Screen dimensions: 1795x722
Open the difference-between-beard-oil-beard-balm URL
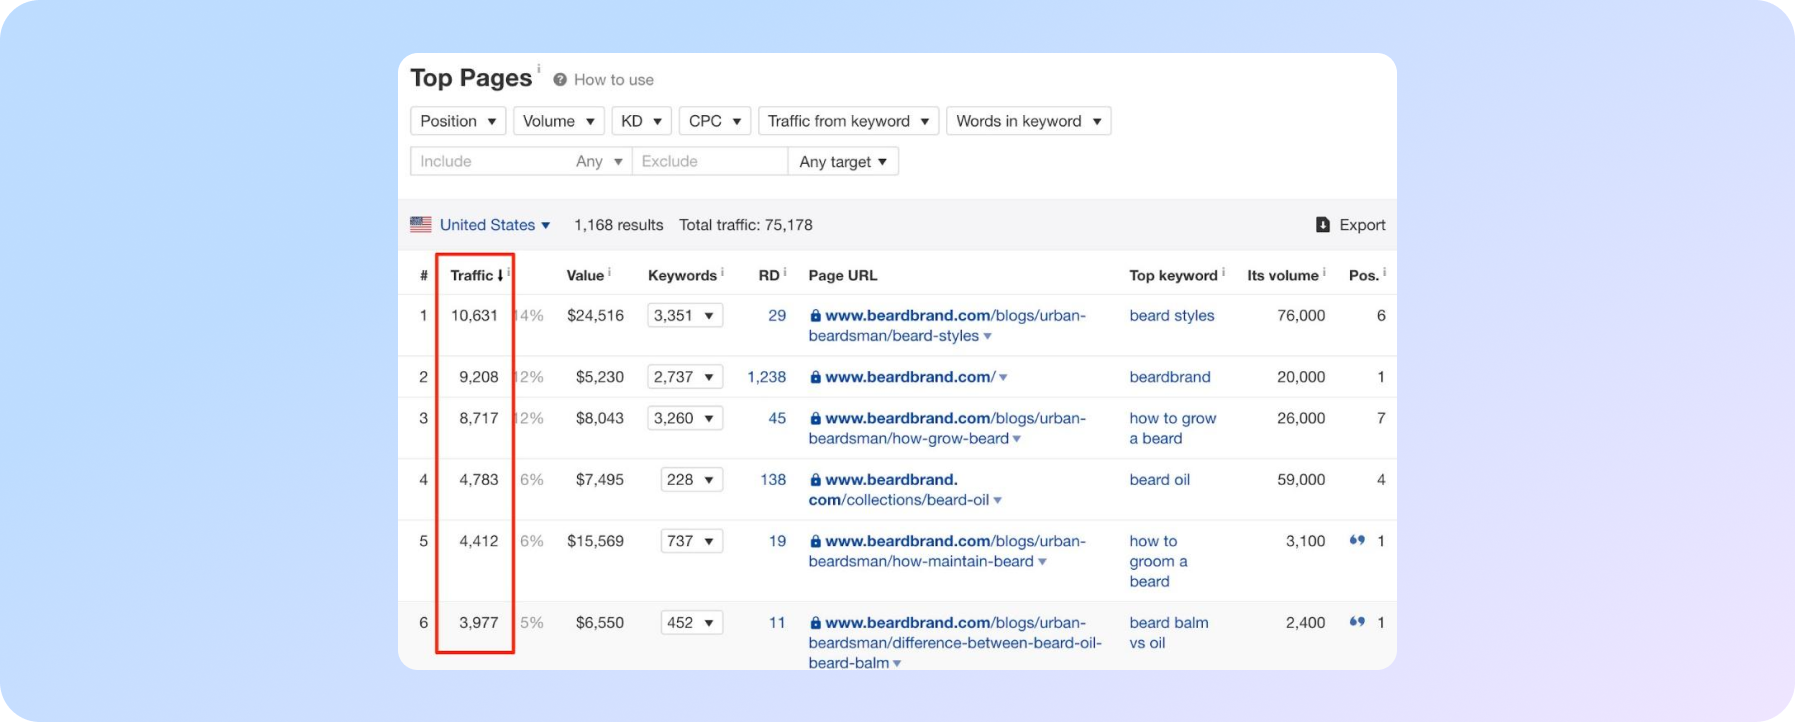(x=955, y=643)
